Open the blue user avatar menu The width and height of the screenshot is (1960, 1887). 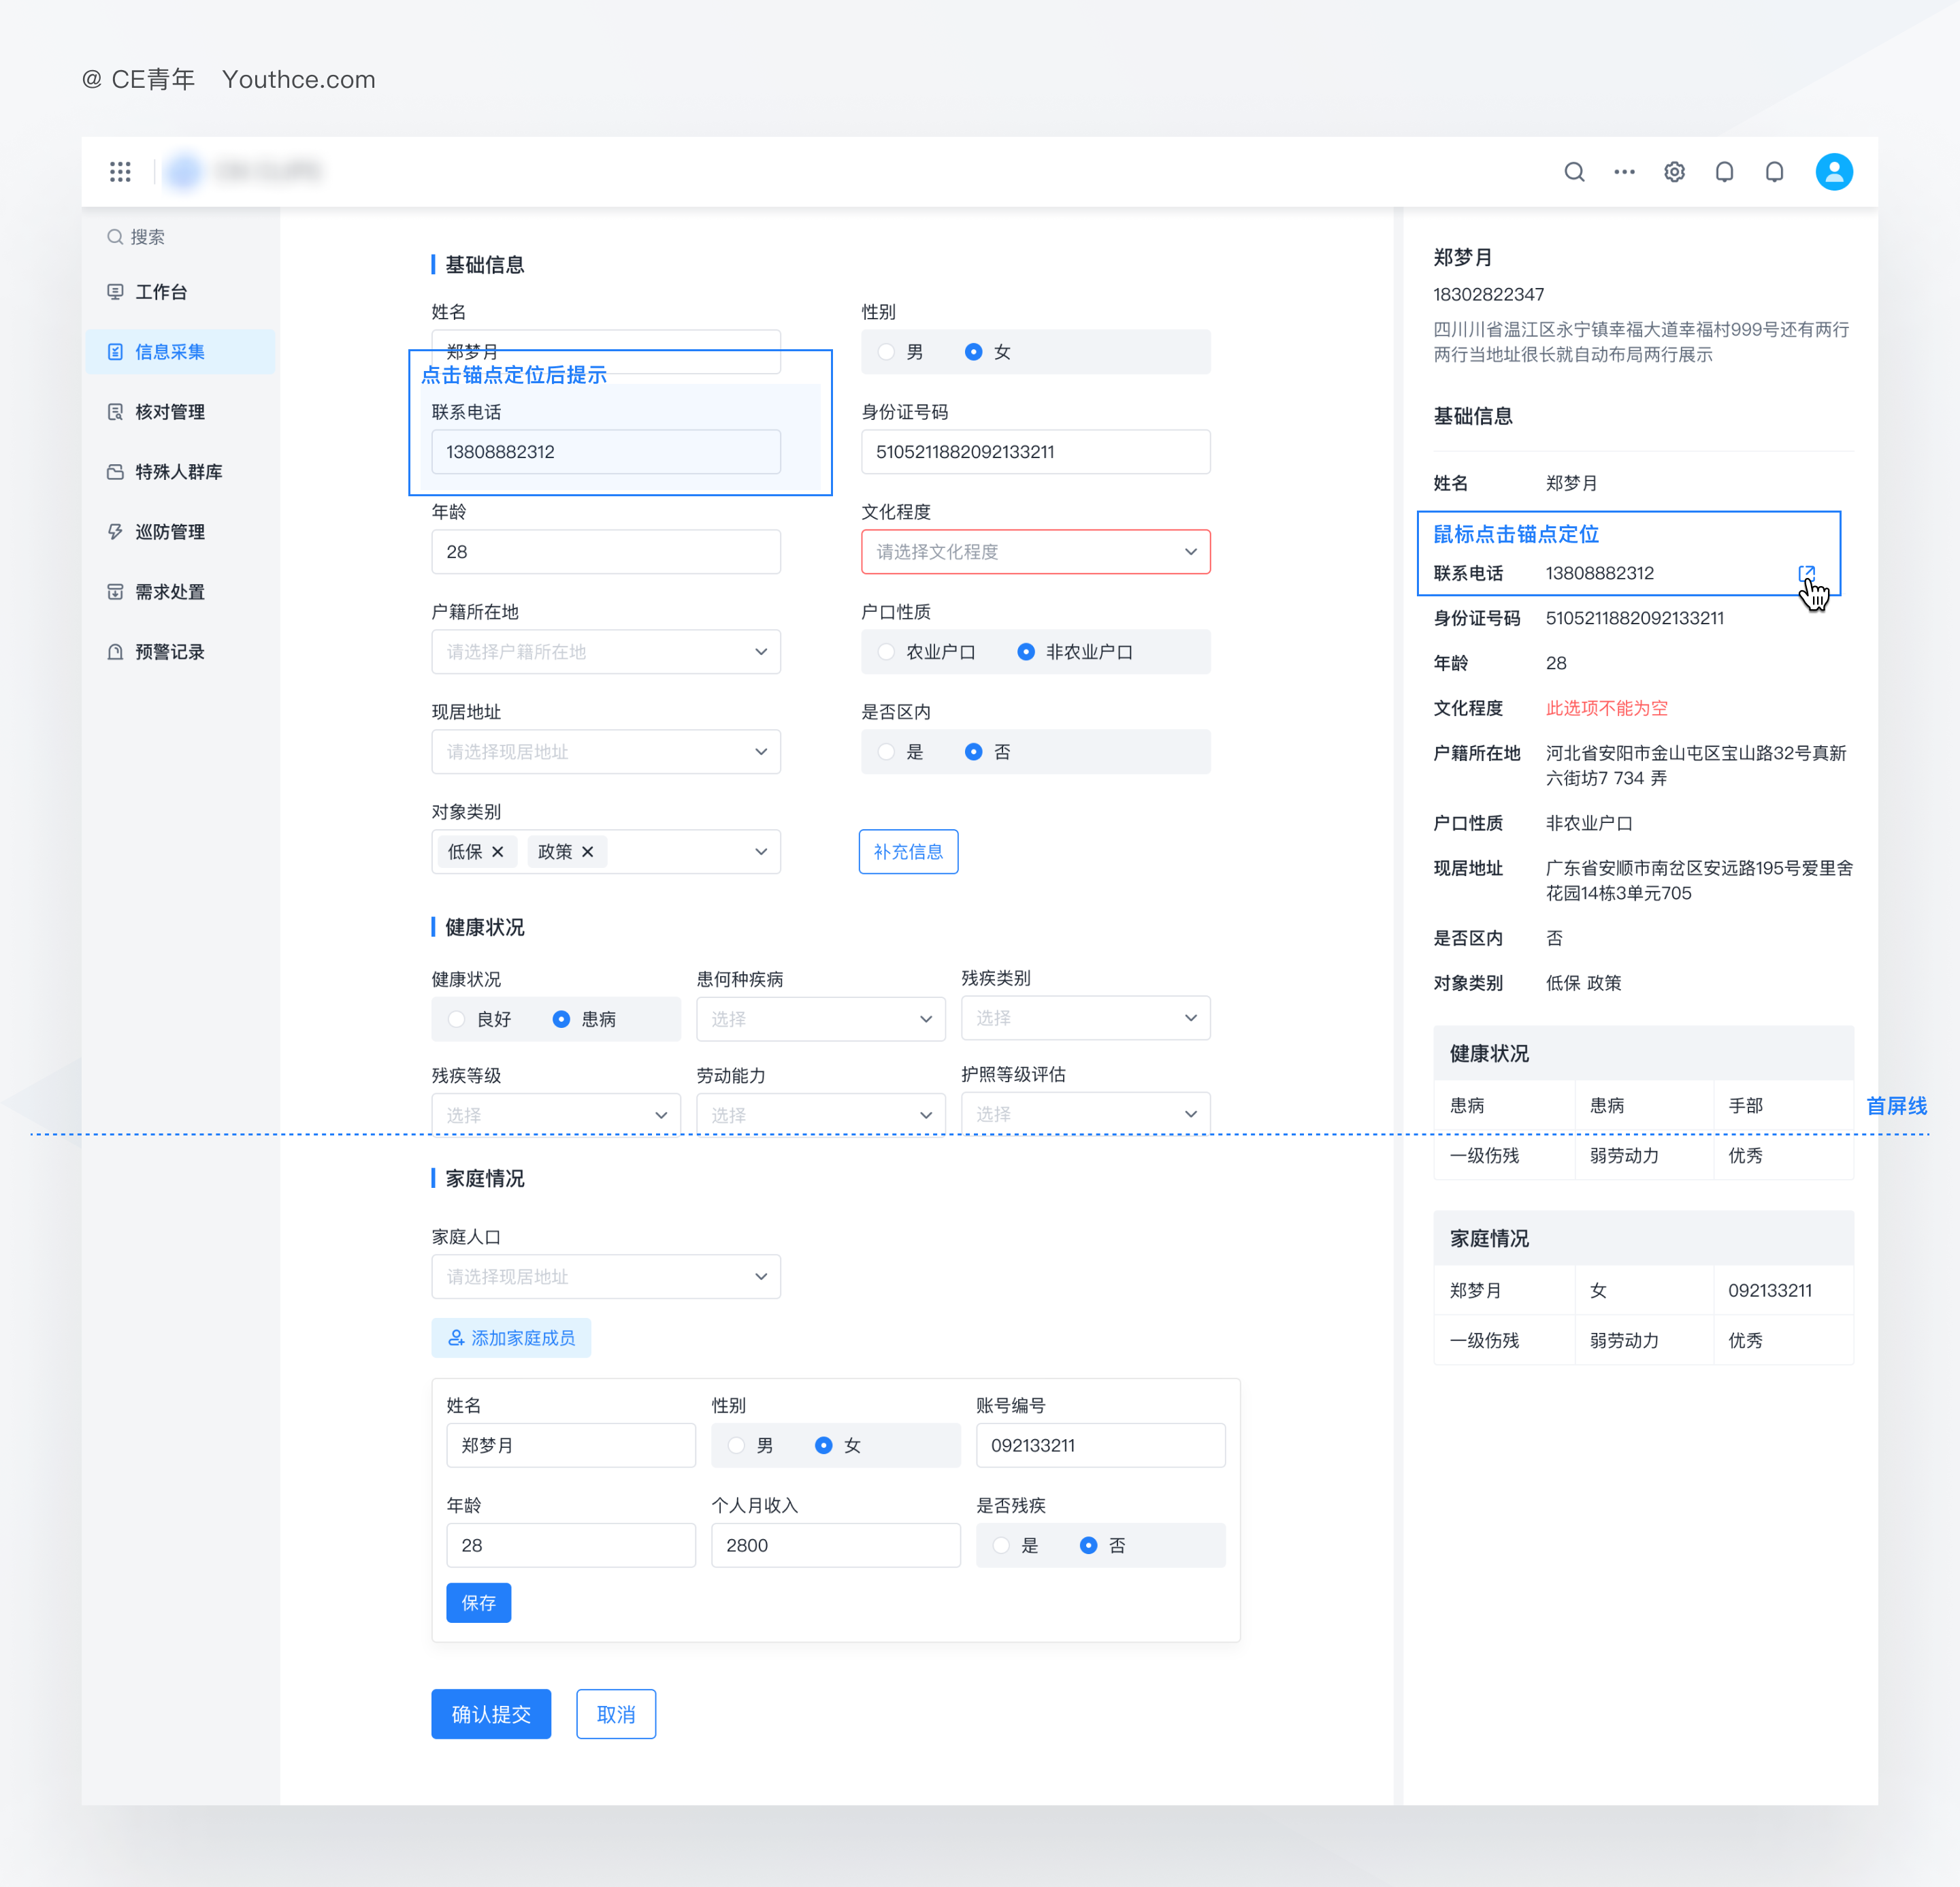1834,172
